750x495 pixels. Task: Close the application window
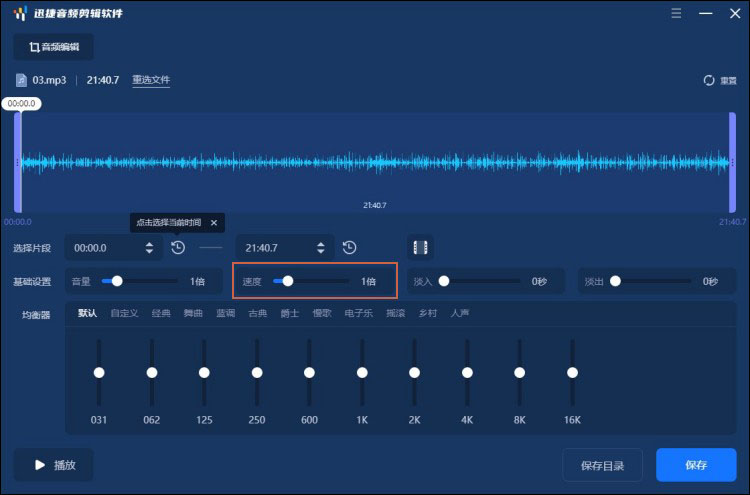735,13
